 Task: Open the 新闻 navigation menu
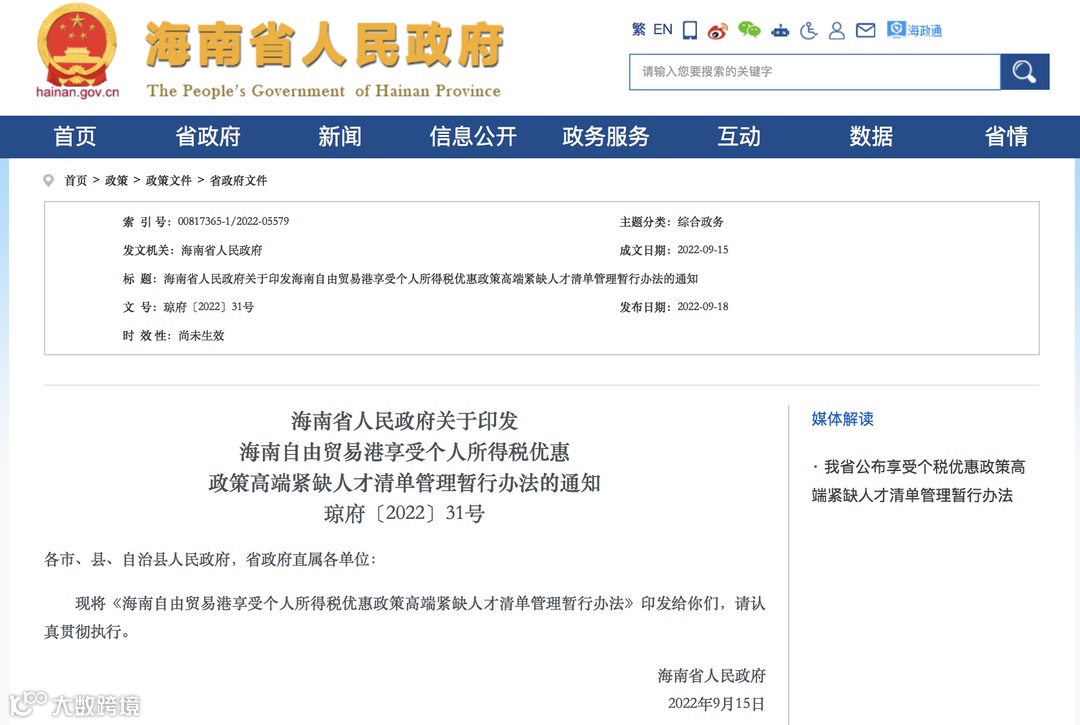pyautogui.click(x=340, y=136)
